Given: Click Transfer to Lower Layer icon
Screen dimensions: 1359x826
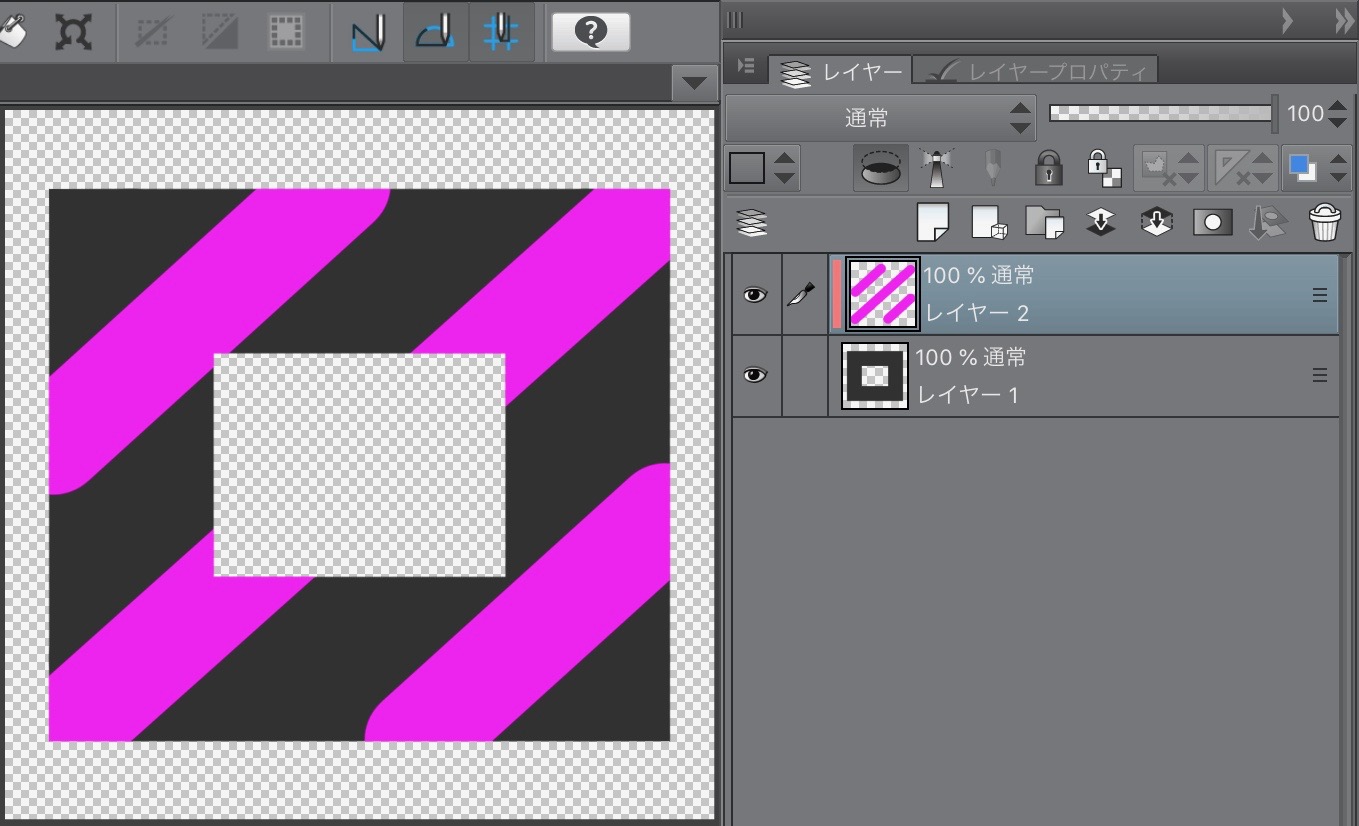Looking at the screenshot, I should 1101,222.
